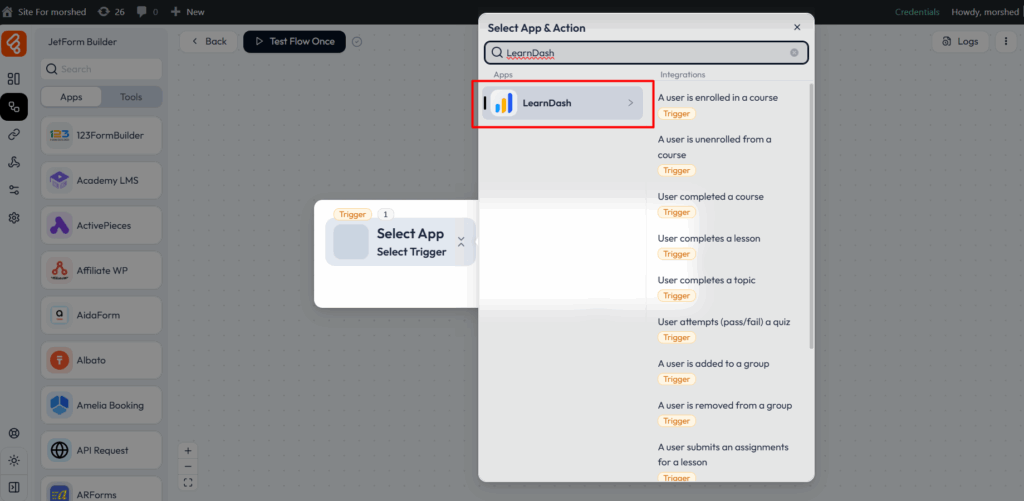Go Back from the flow builder
The image size is (1024, 501).
pyautogui.click(x=208, y=41)
